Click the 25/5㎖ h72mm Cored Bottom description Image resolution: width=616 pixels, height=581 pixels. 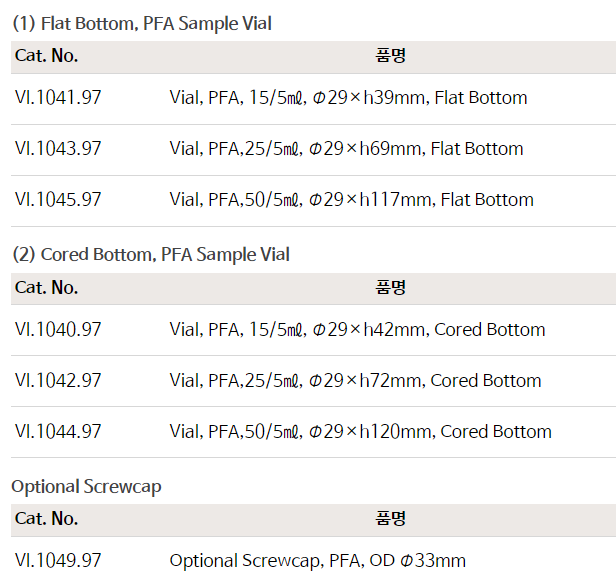click(x=355, y=381)
